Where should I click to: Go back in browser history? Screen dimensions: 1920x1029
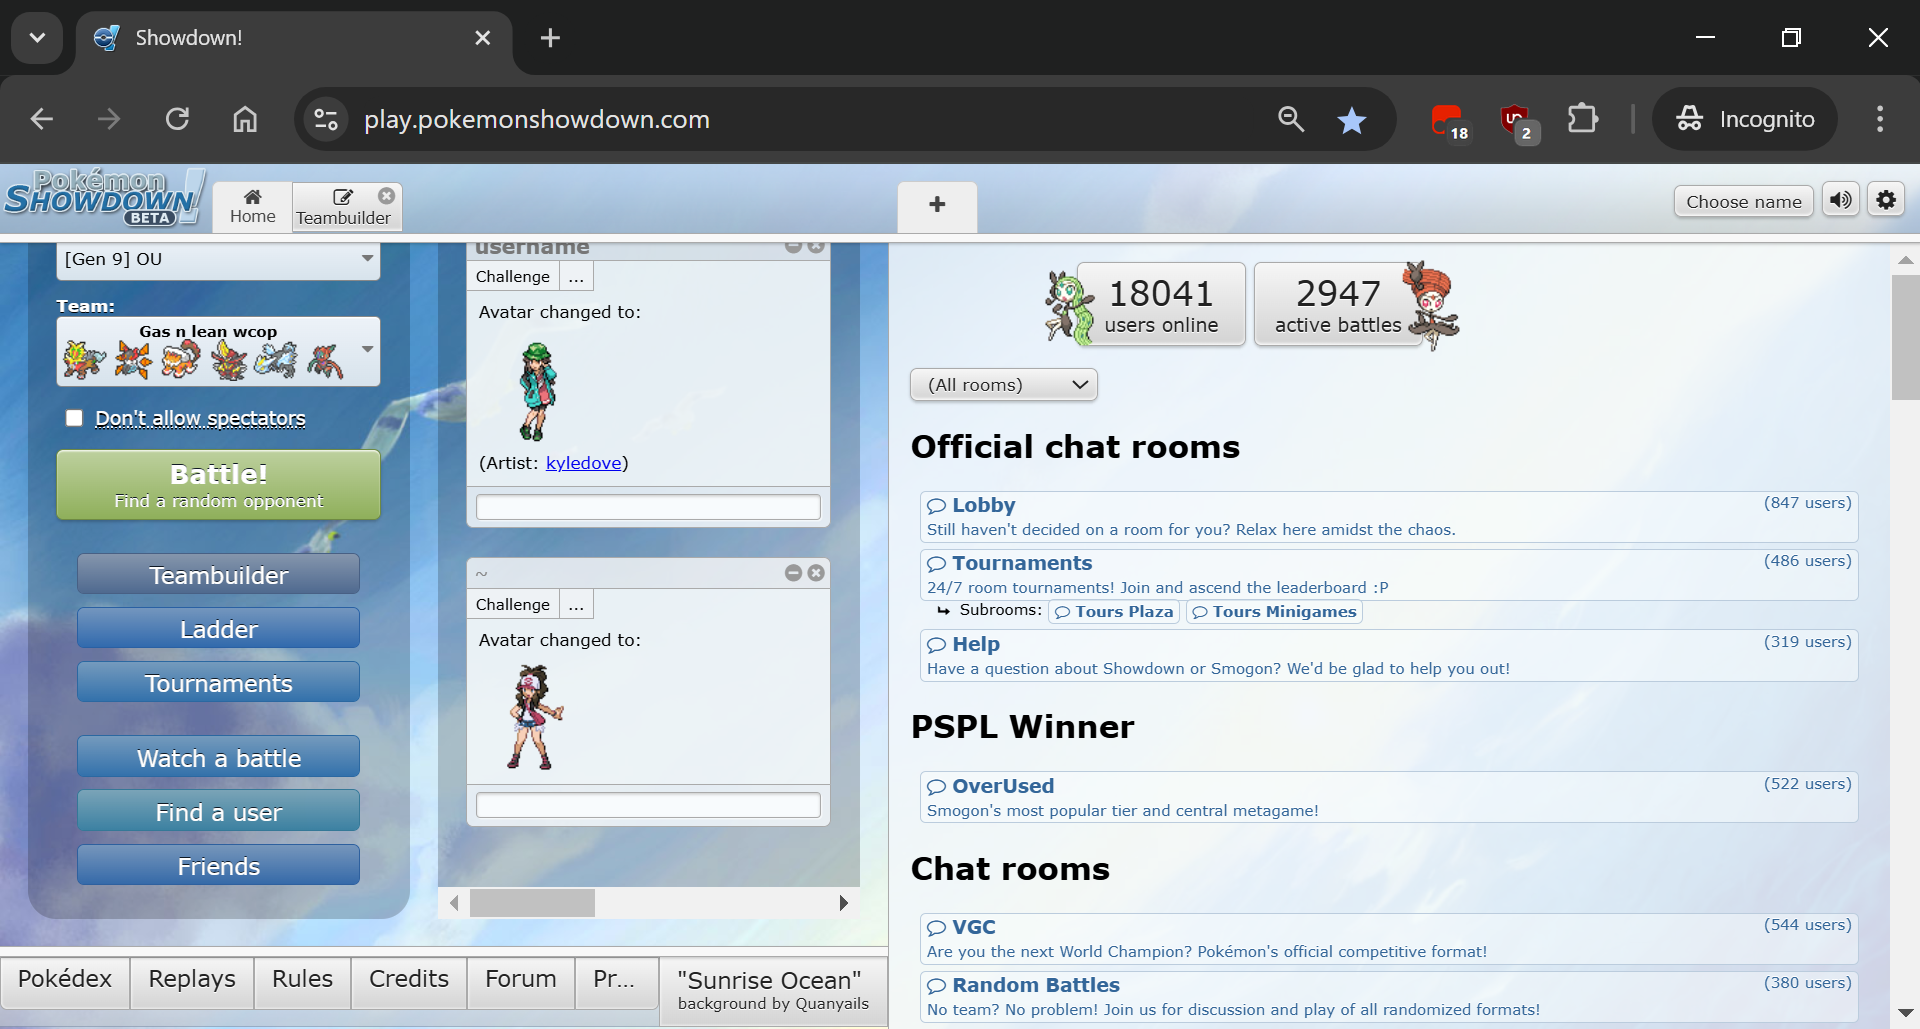tap(42, 120)
